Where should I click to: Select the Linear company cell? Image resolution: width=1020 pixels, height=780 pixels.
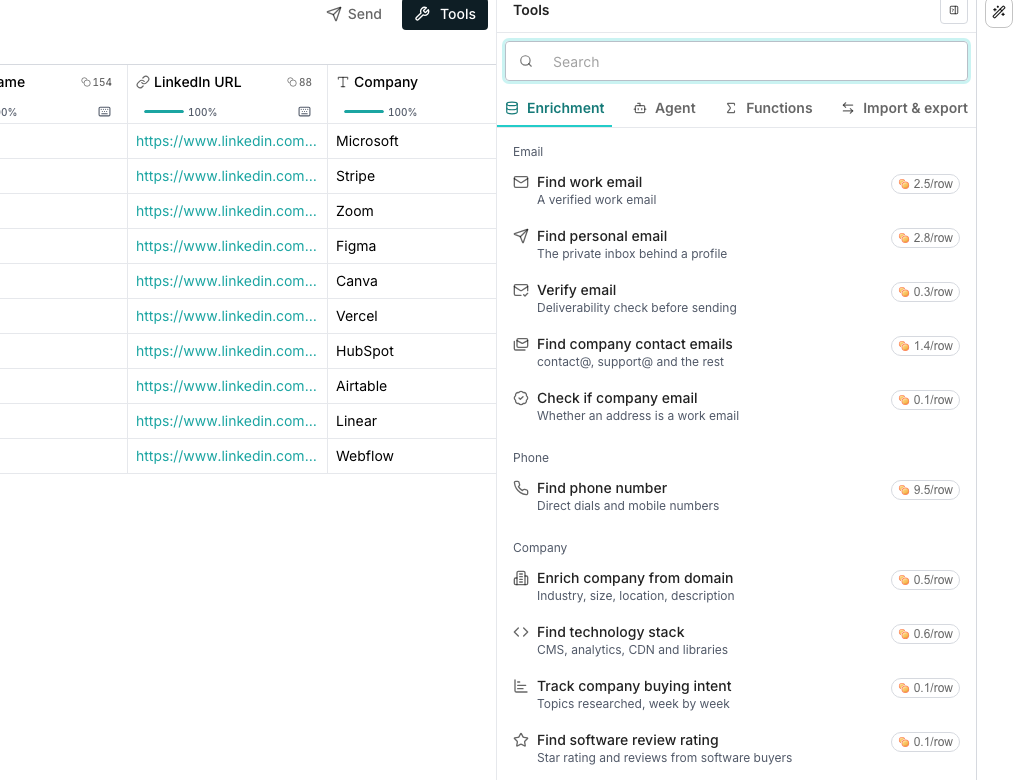(x=412, y=422)
